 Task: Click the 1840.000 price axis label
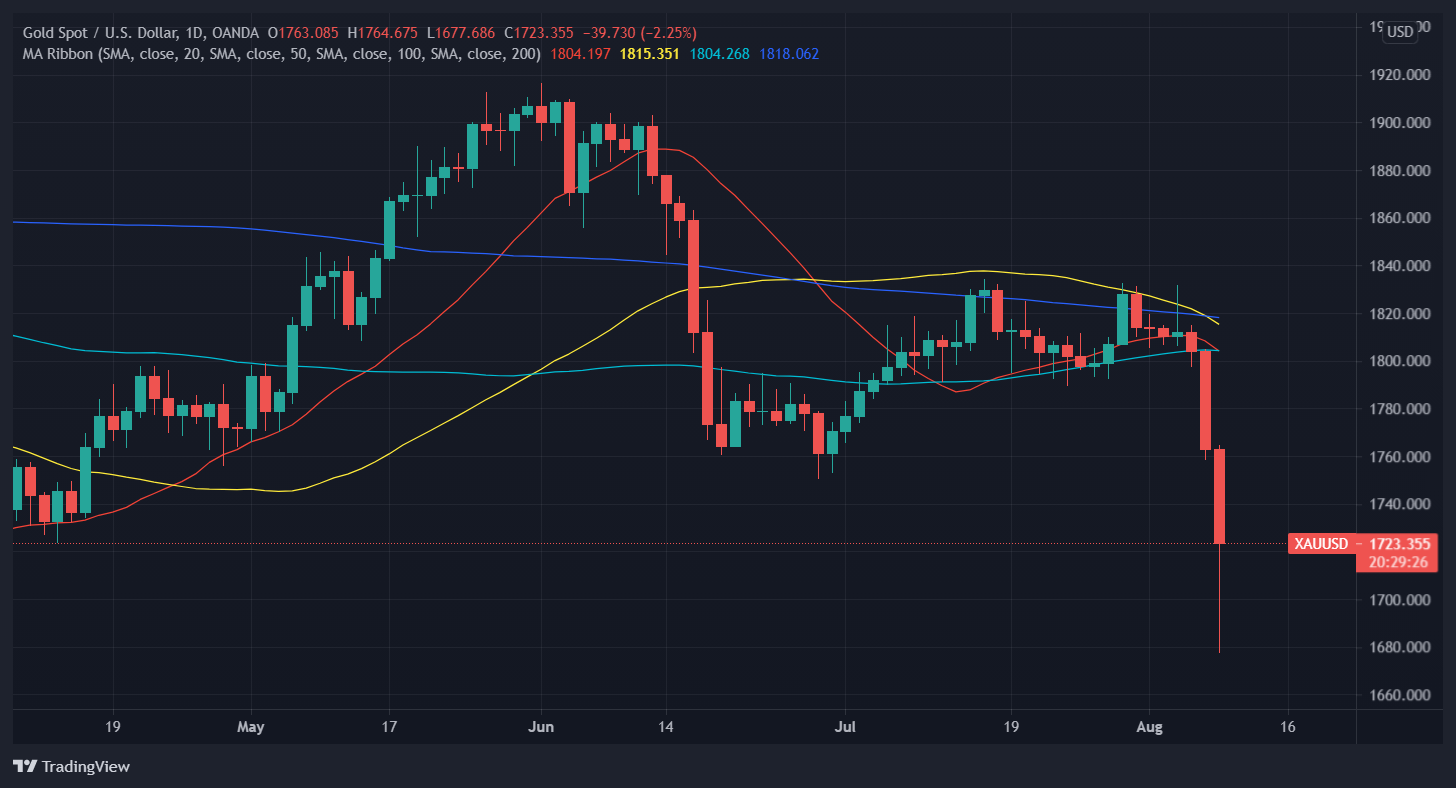1401,266
